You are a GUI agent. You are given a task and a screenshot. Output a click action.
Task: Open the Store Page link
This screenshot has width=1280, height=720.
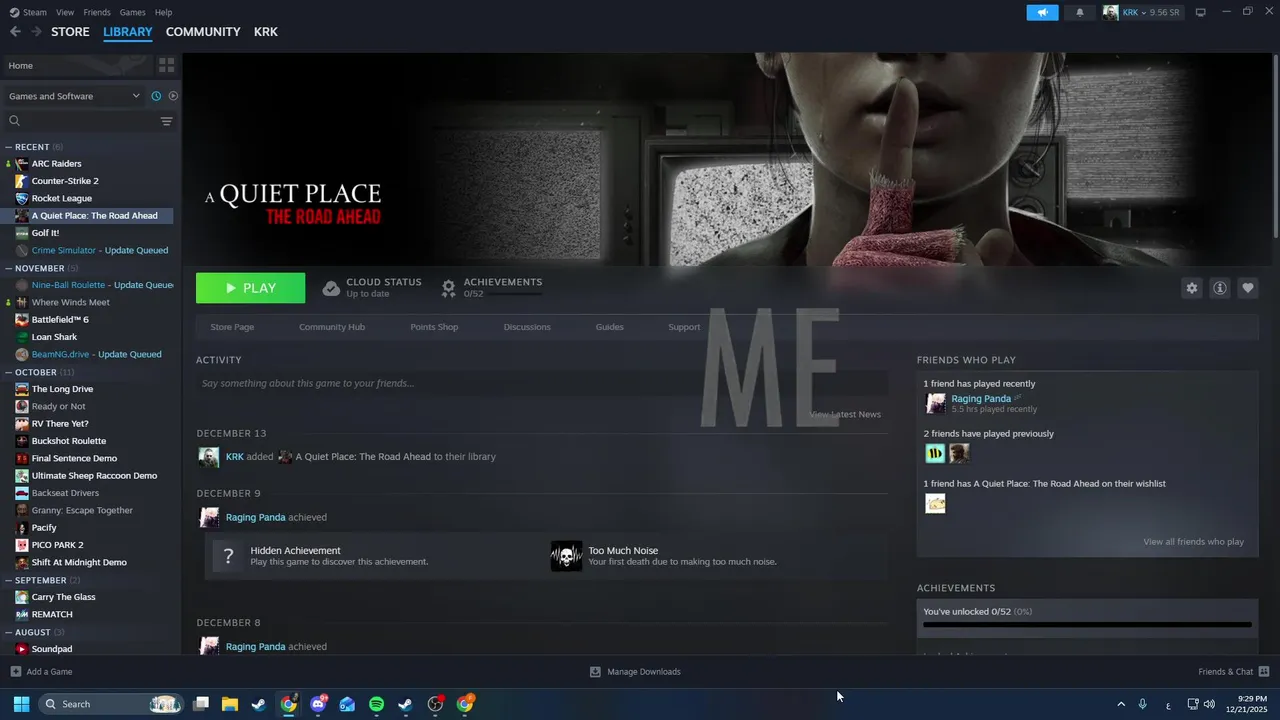[232, 327]
